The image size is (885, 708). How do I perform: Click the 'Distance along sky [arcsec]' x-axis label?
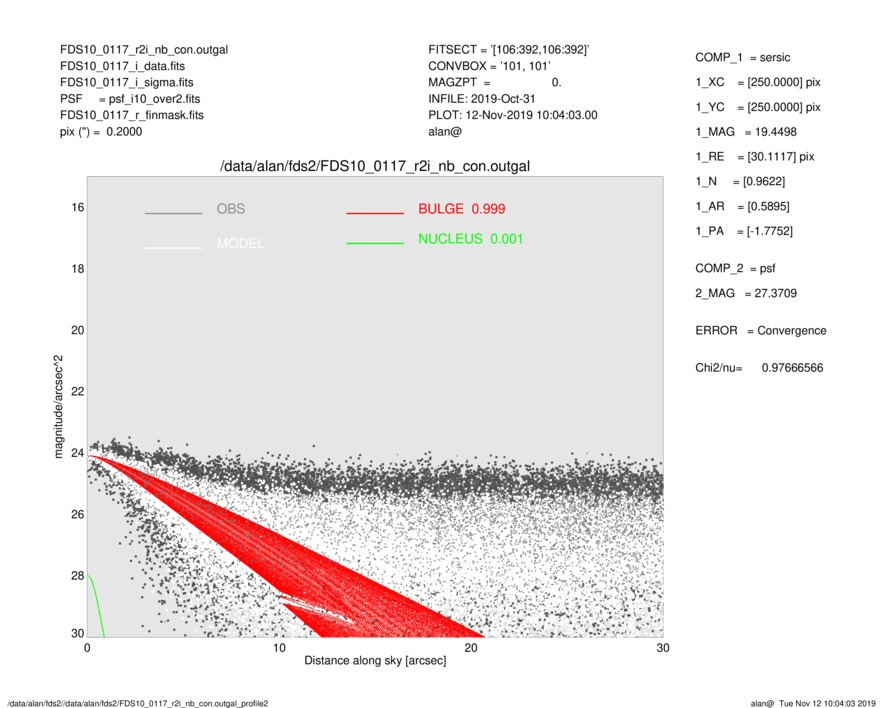[x=375, y=661]
